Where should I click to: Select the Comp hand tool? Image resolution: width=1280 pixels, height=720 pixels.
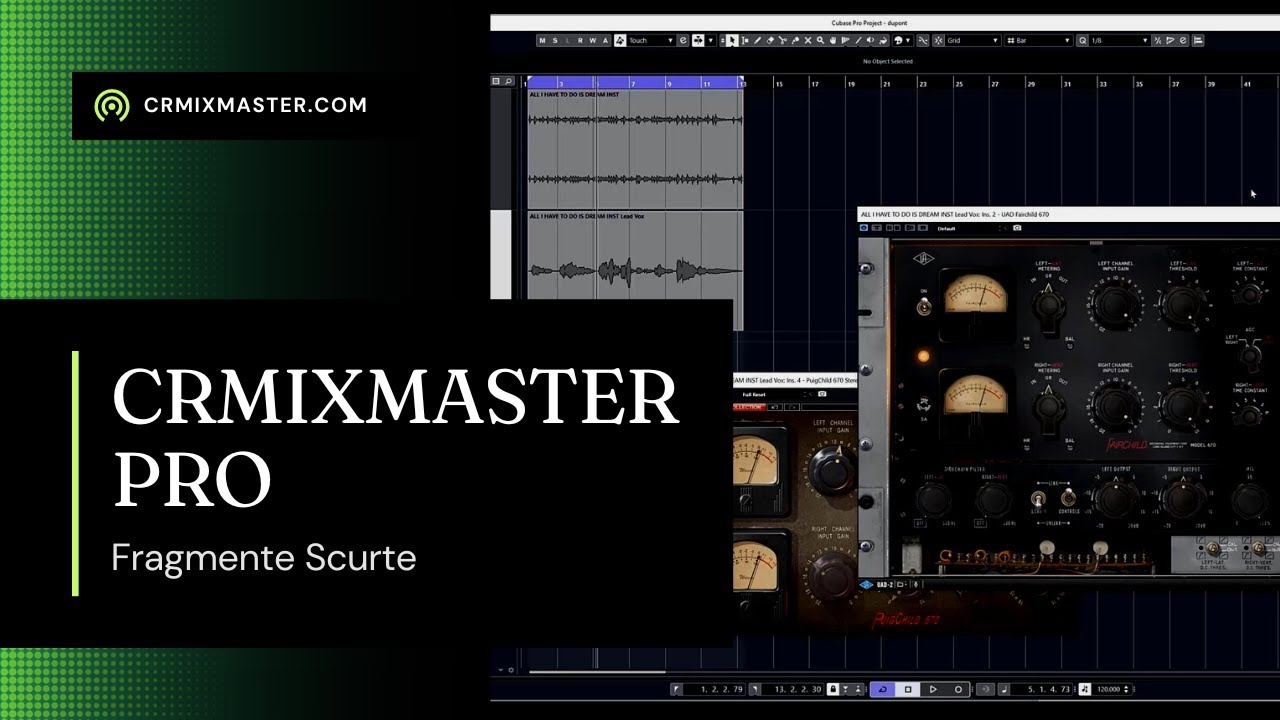[x=833, y=40]
